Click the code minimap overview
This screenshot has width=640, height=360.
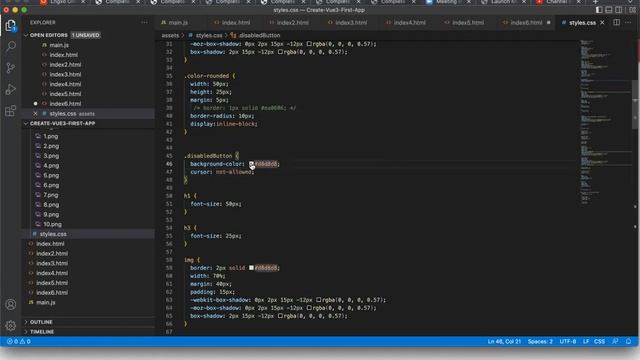pyautogui.click(x=605, y=122)
